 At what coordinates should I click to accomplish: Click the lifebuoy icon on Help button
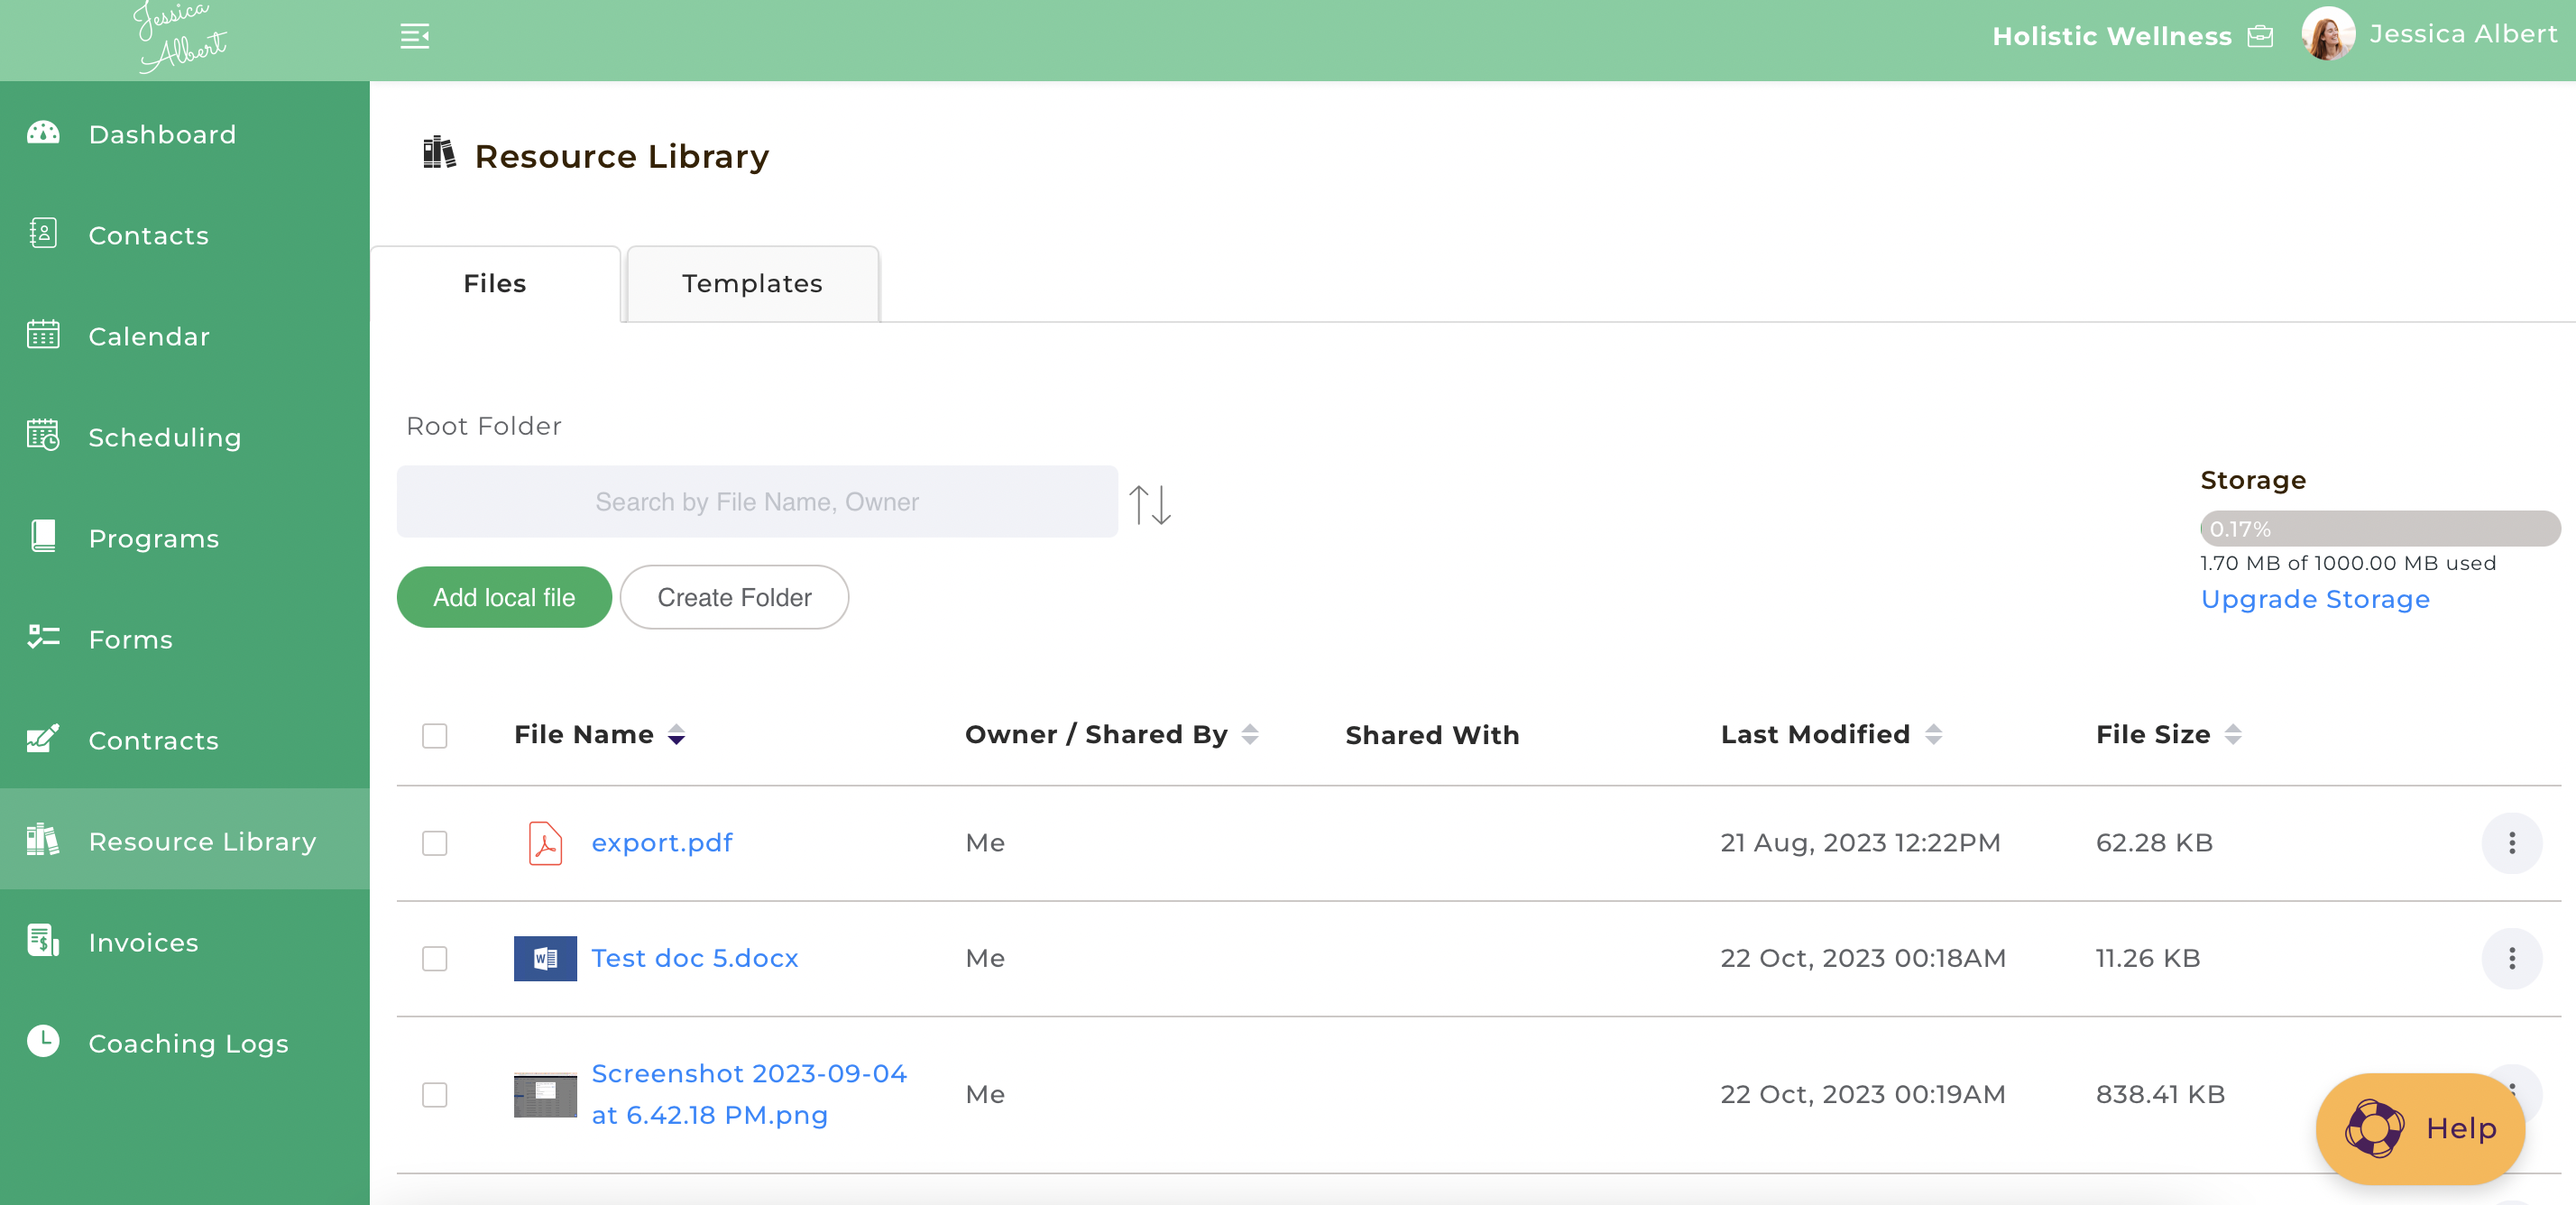[x=2375, y=1129]
